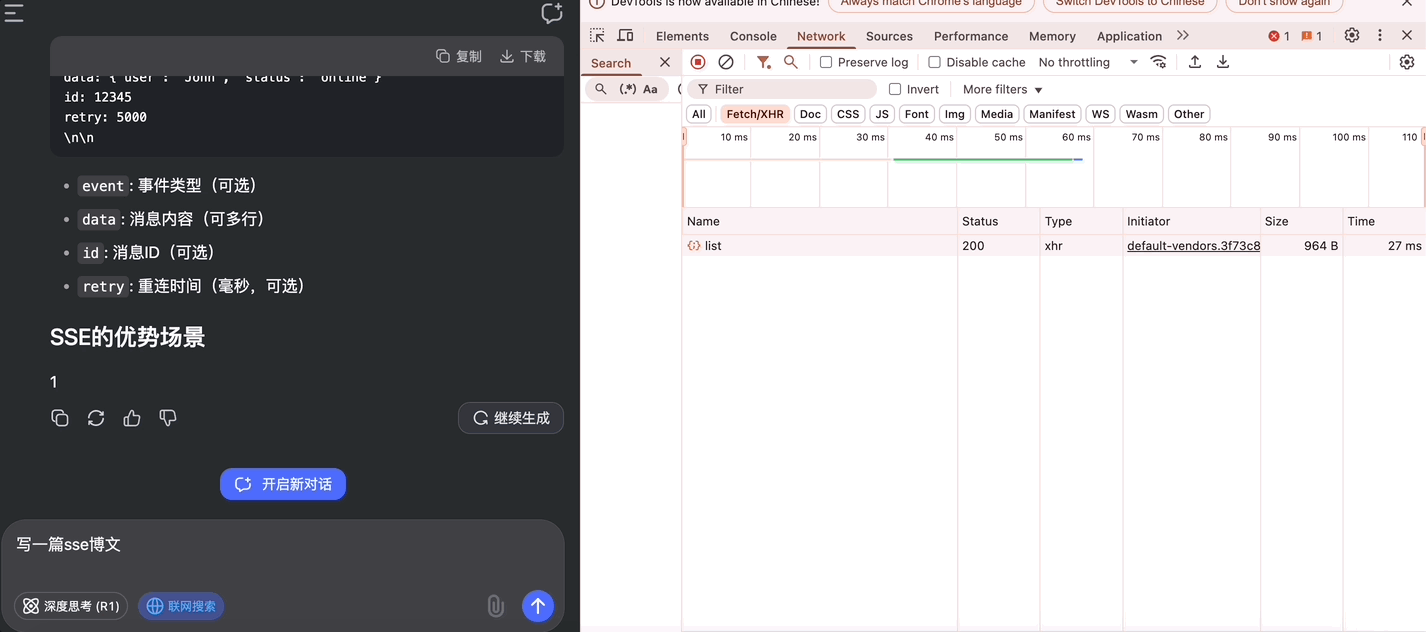Toggle the WS request type filter
Viewport: 1426px width, 632px height.
click(1101, 114)
